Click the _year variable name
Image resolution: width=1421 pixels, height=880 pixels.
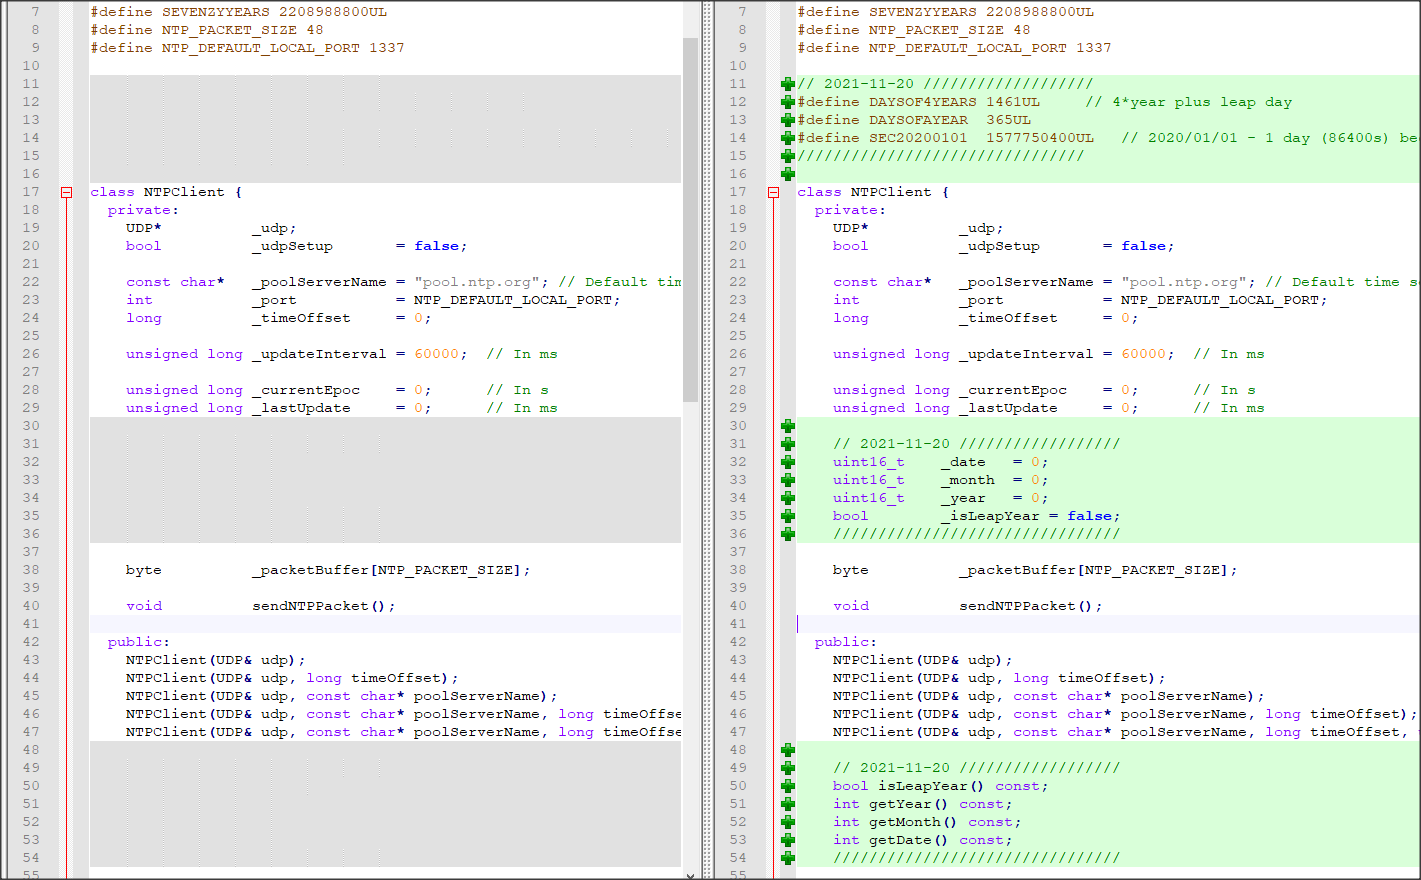963,498
